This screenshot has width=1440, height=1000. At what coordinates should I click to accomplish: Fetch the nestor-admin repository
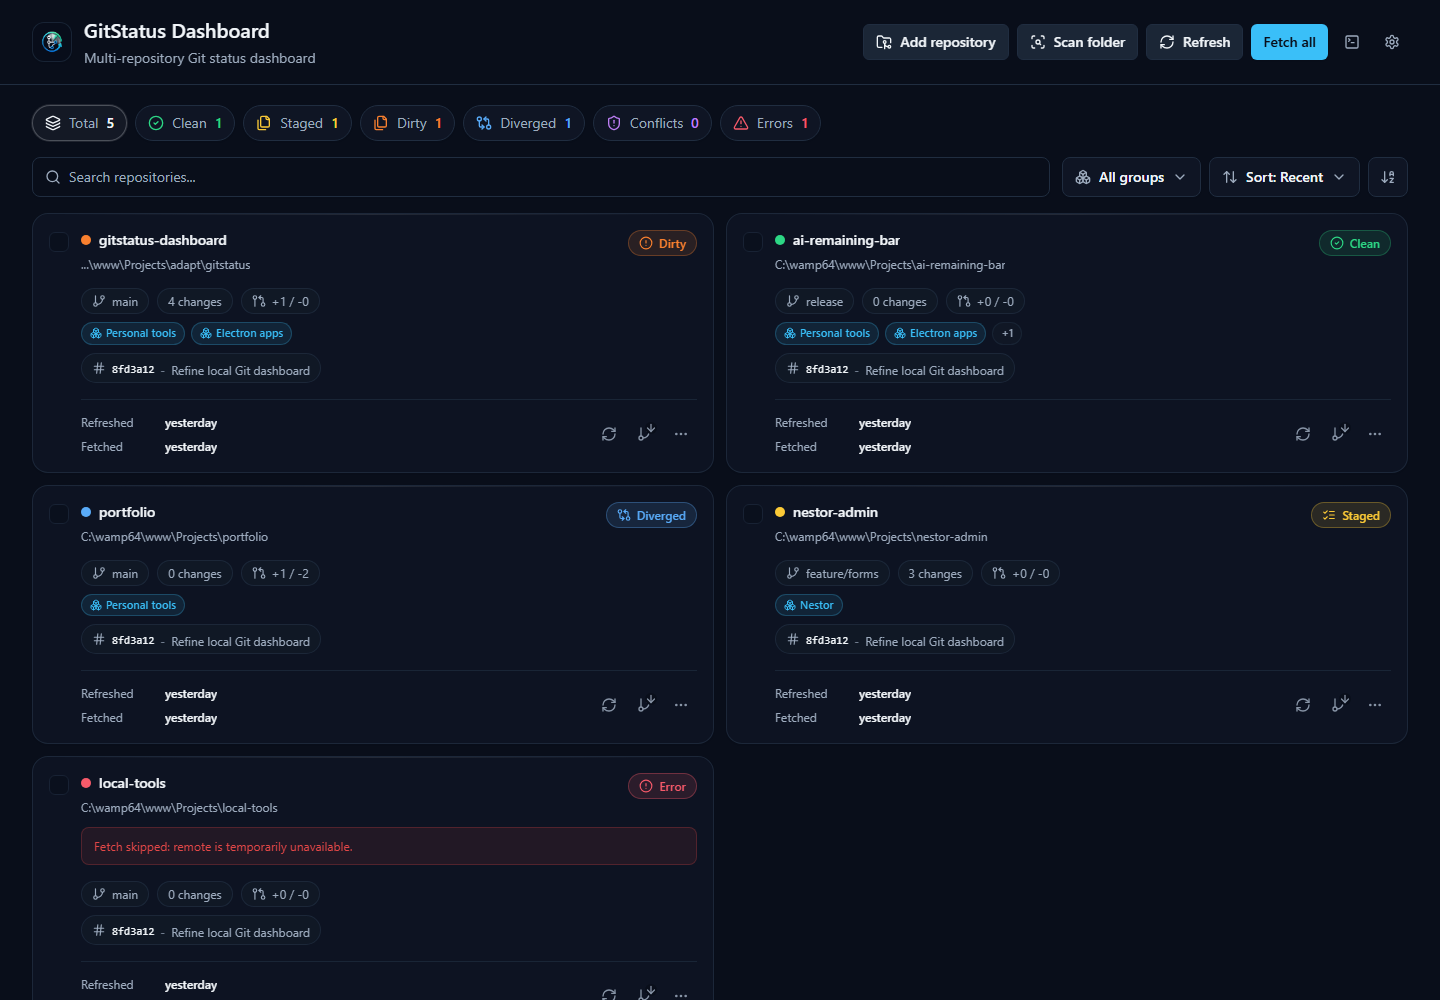click(x=1340, y=705)
